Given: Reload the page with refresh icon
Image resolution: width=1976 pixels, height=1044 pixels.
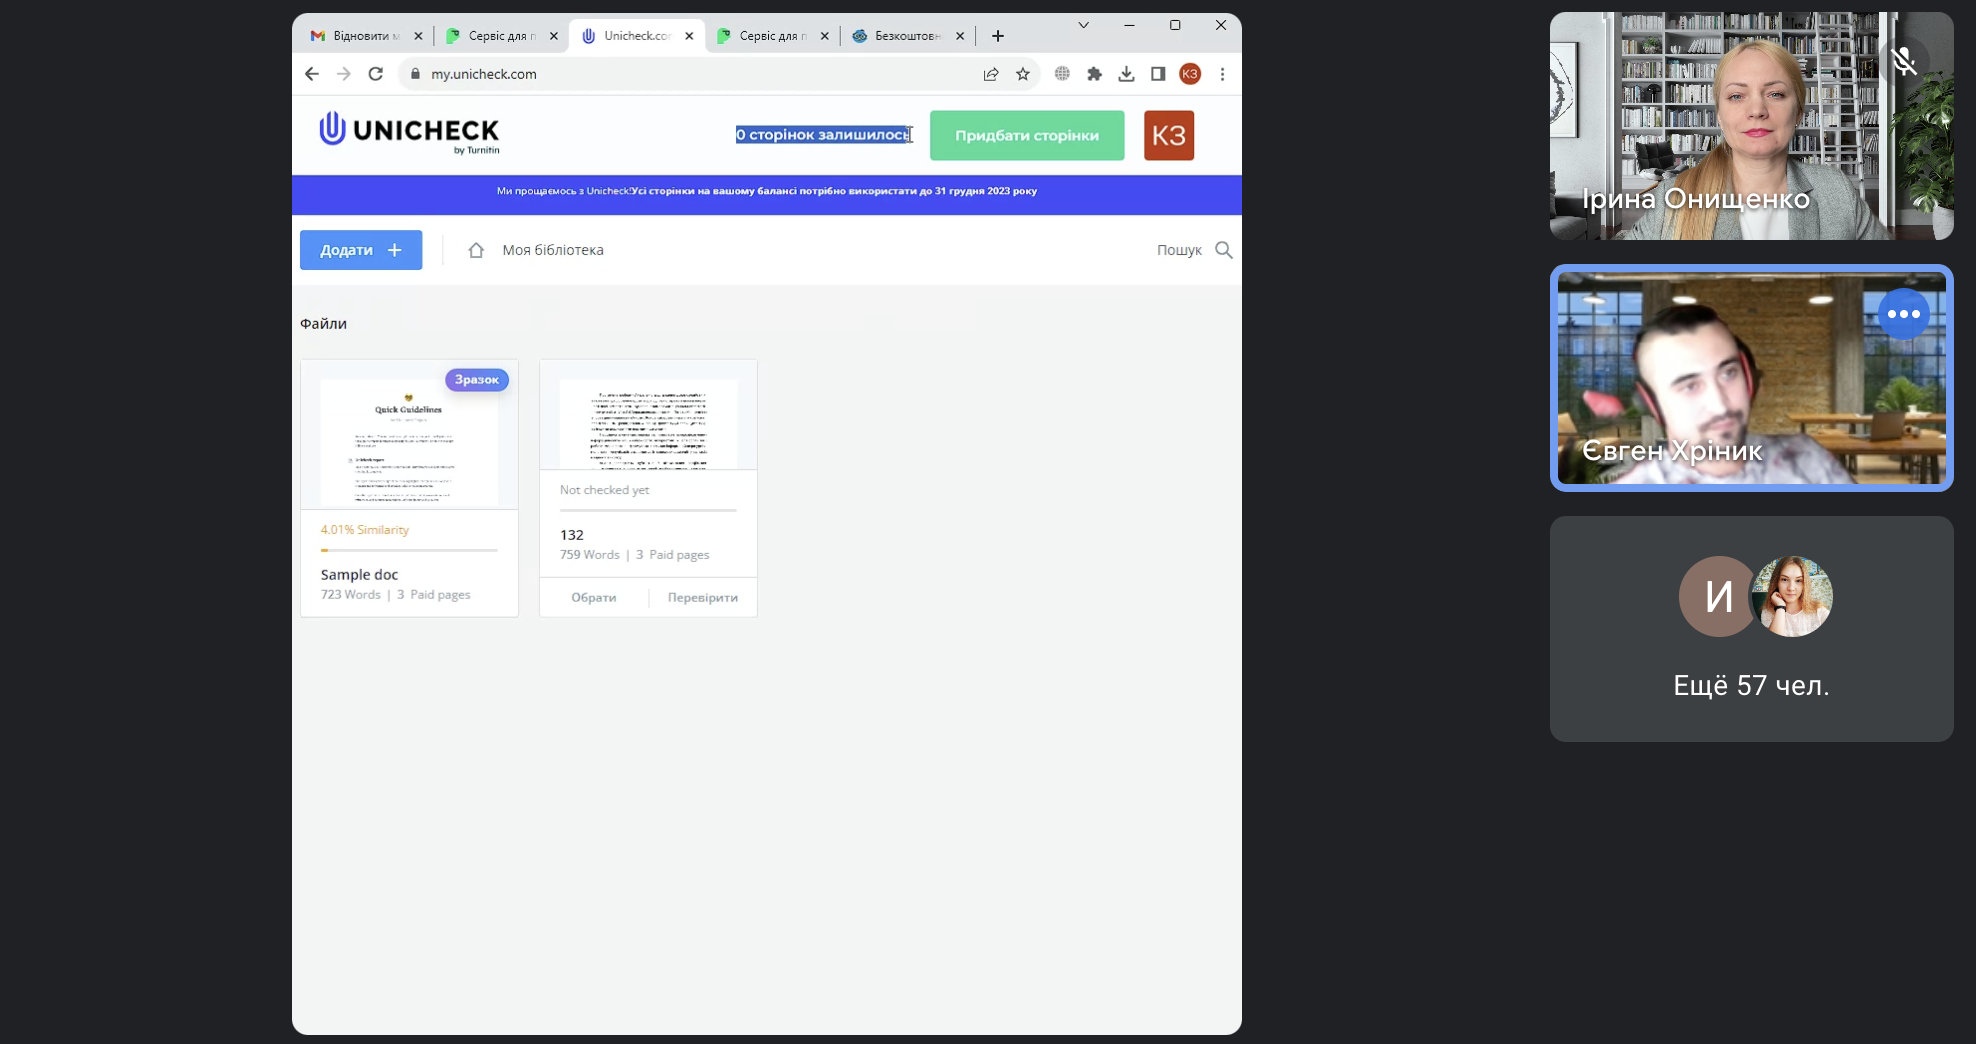Looking at the screenshot, I should tap(376, 74).
